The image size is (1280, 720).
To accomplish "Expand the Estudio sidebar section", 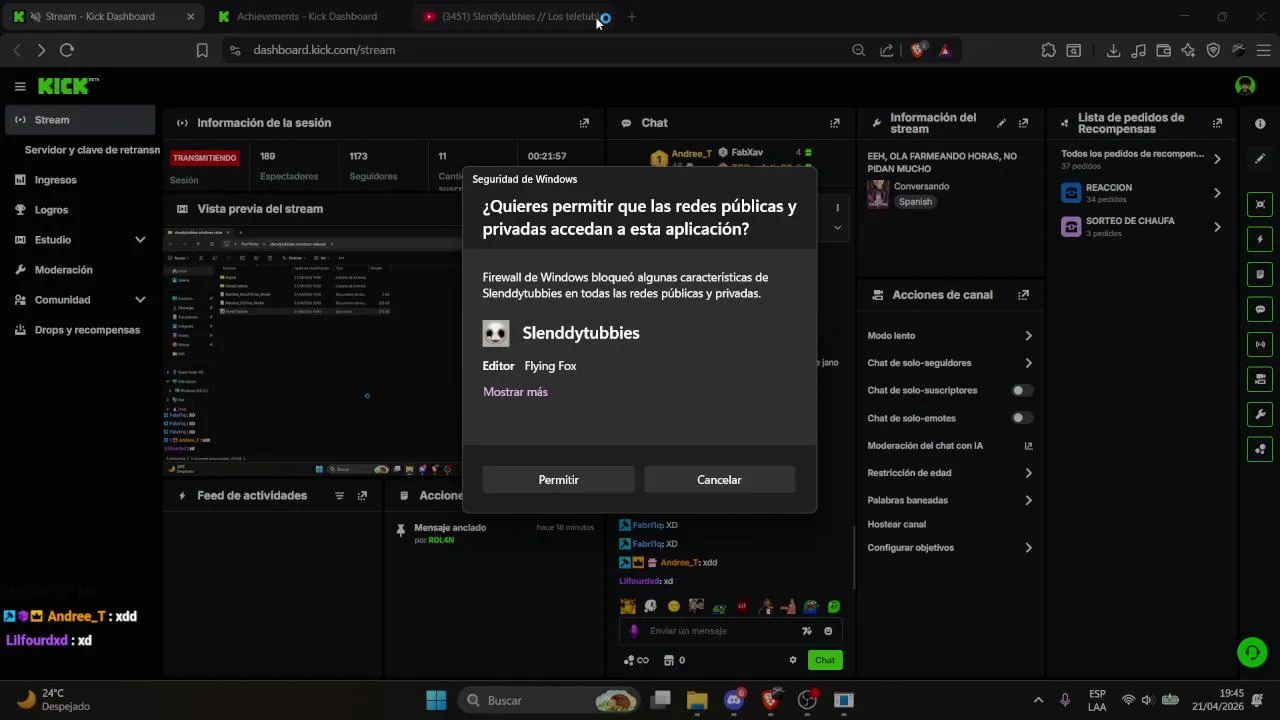I will tap(80, 240).
